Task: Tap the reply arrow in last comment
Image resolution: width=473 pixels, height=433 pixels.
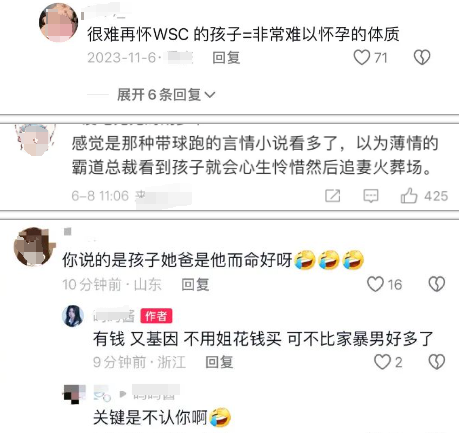Action: coord(123,394)
